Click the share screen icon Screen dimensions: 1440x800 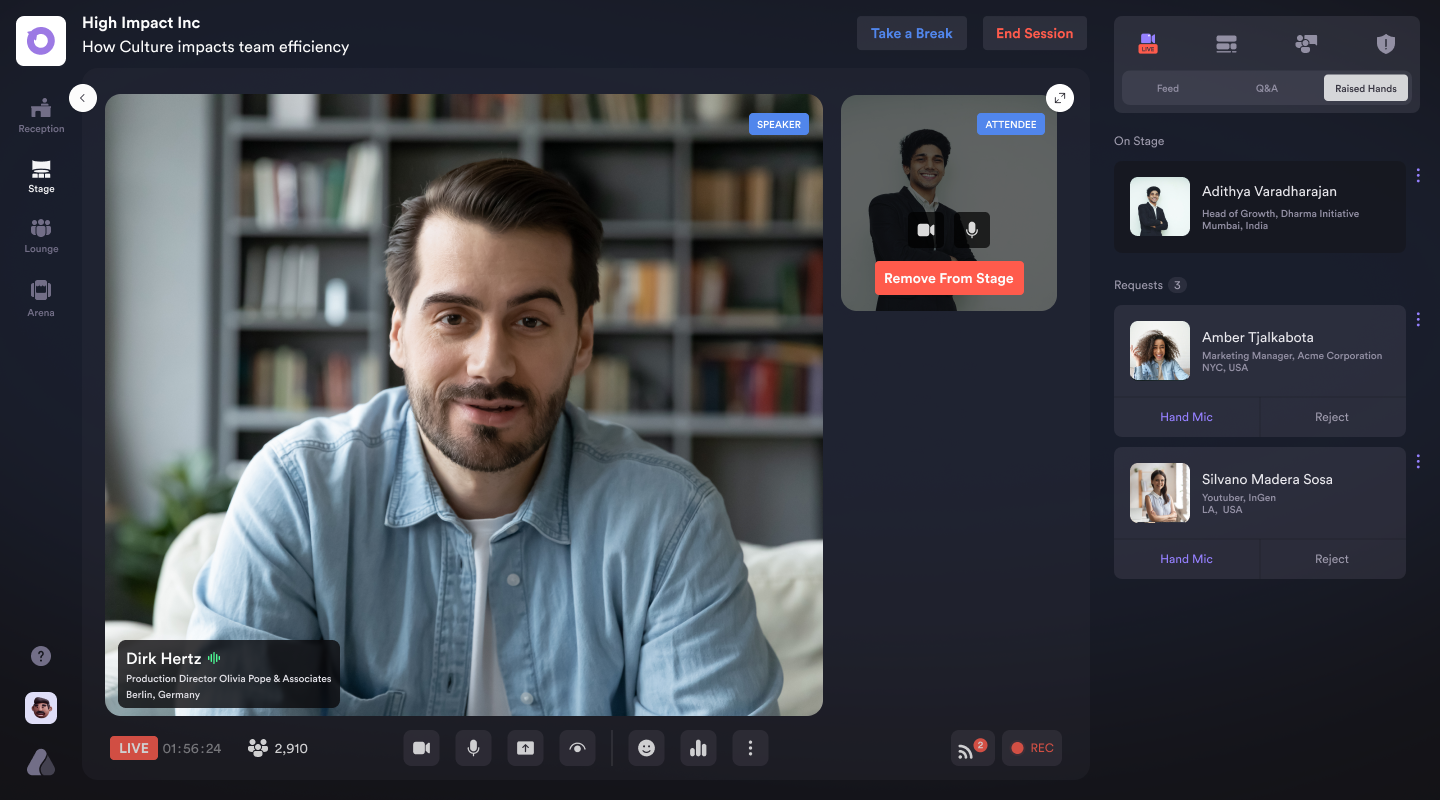(x=526, y=748)
